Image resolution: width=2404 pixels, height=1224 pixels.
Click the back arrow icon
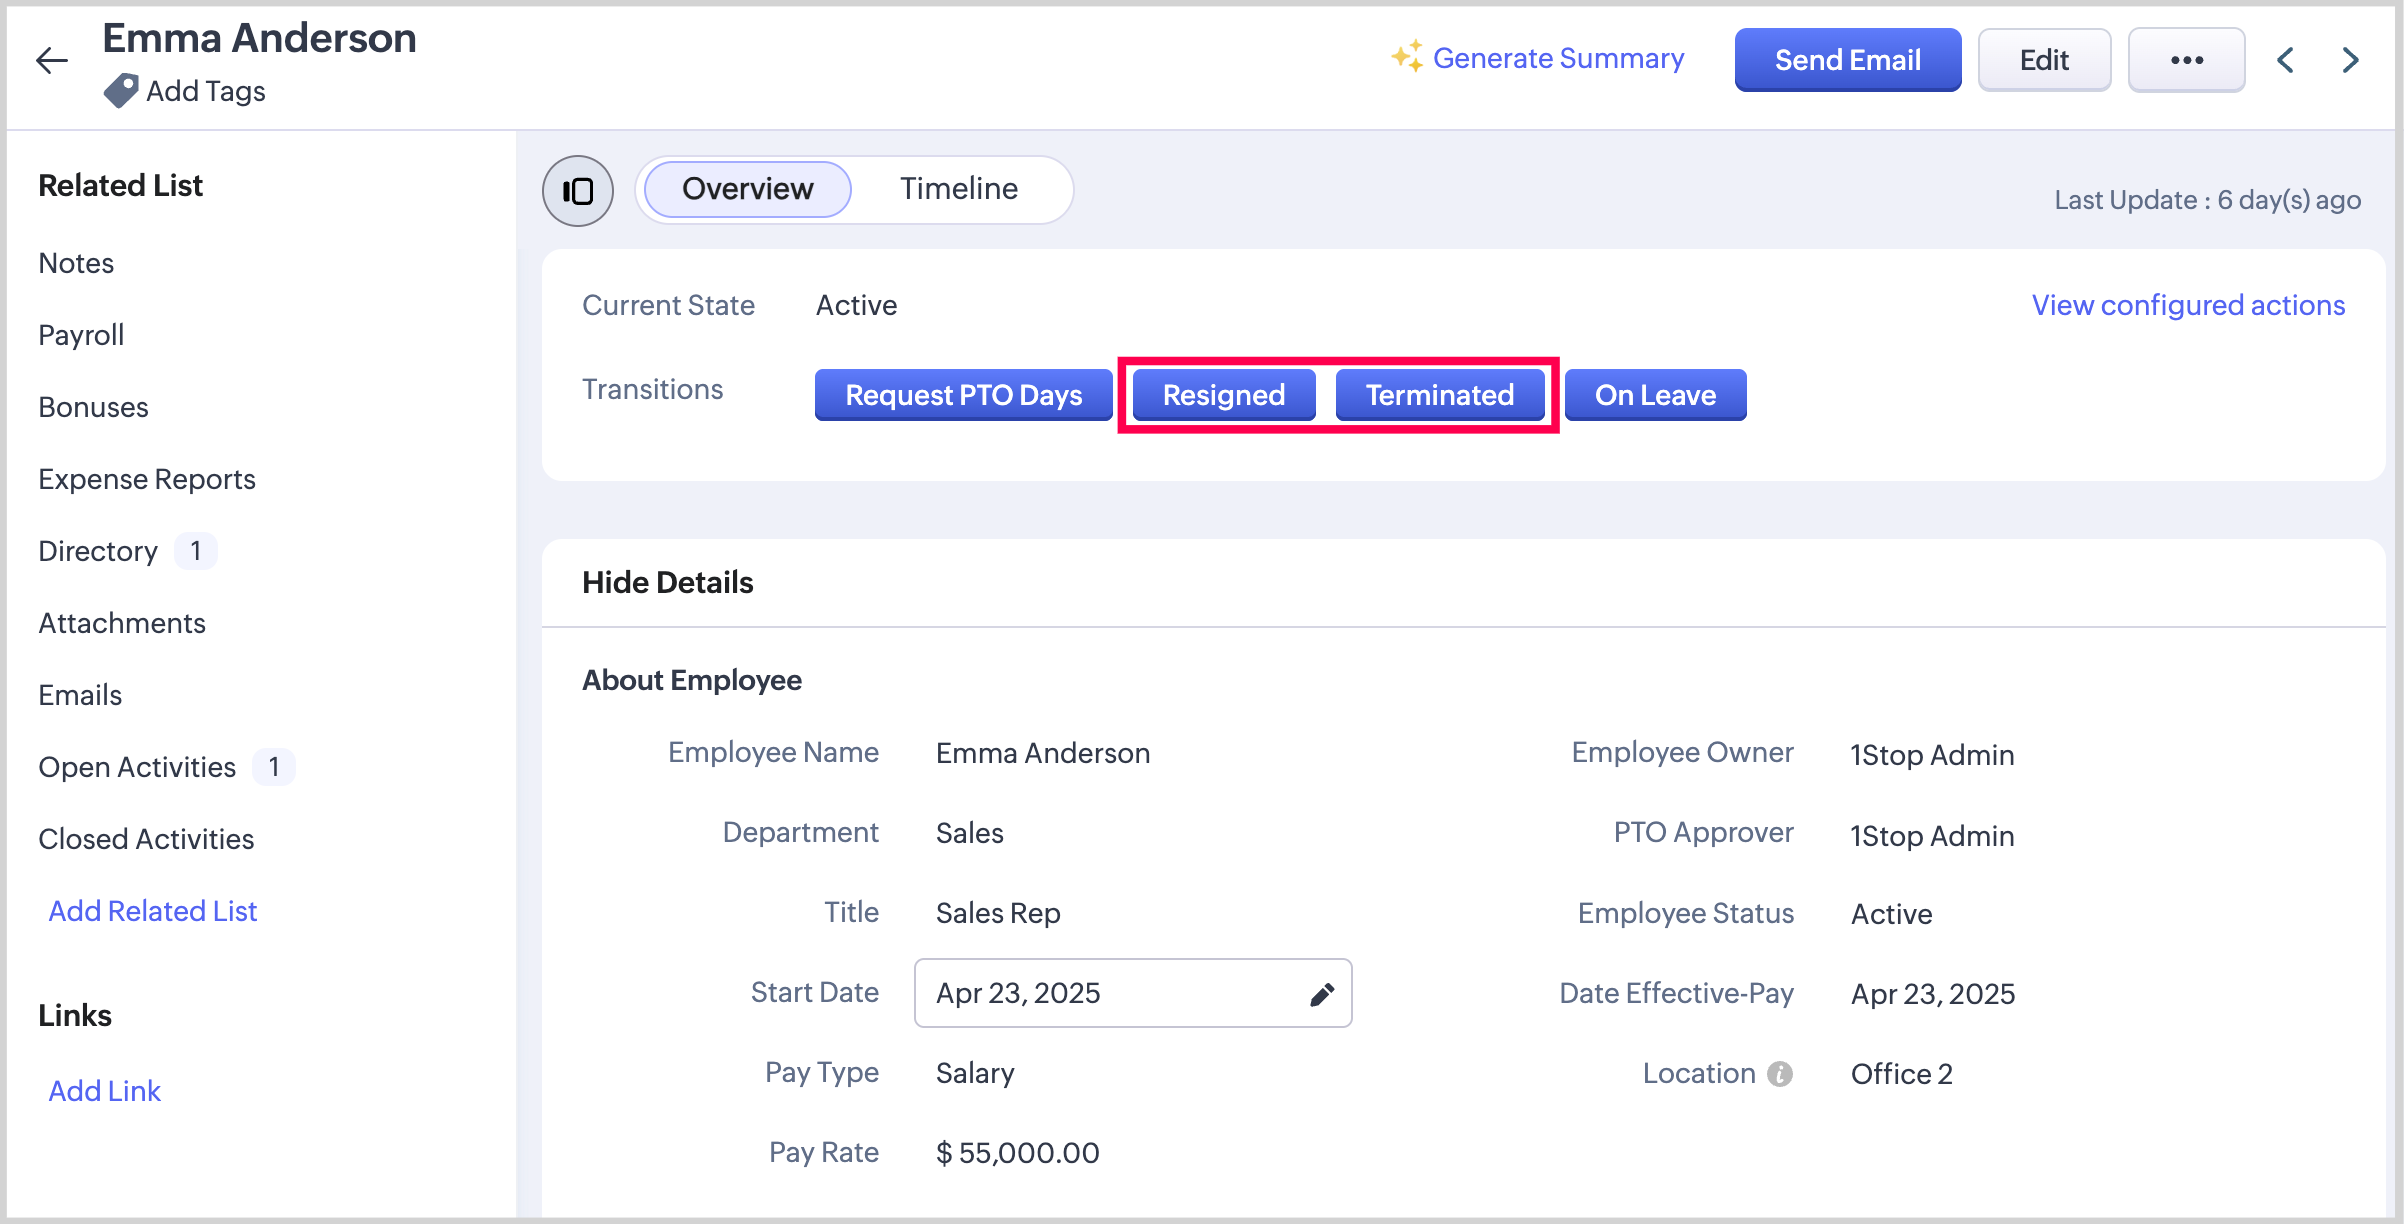coord(52,60)
